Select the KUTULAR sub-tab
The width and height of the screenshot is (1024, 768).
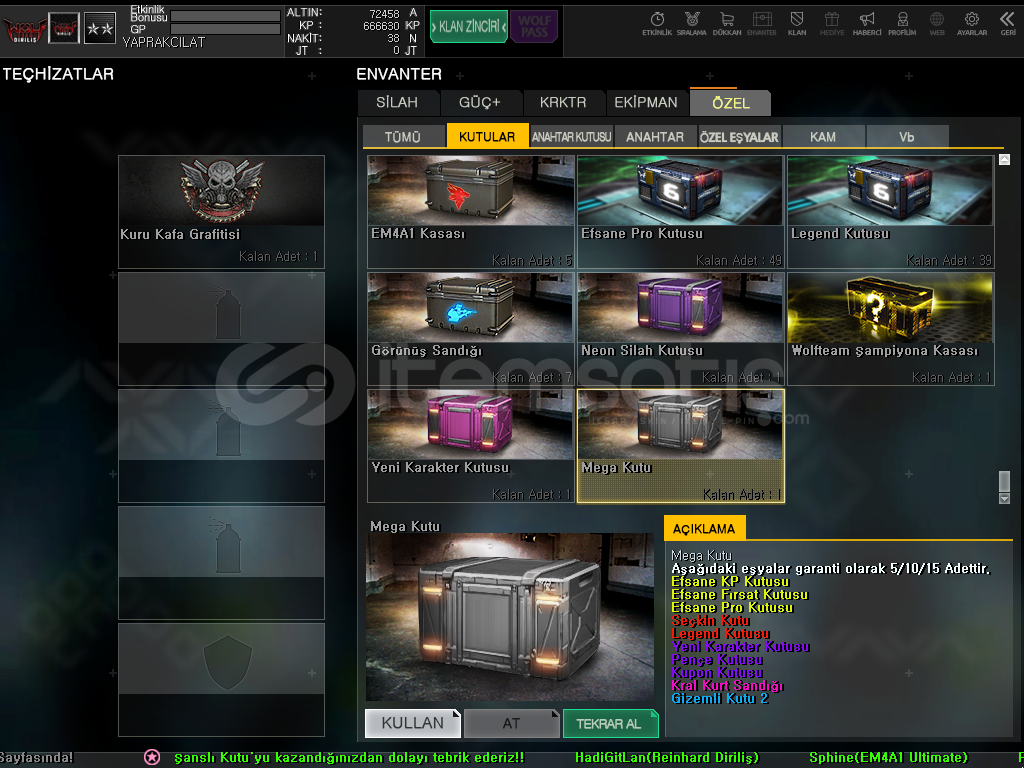487,136
